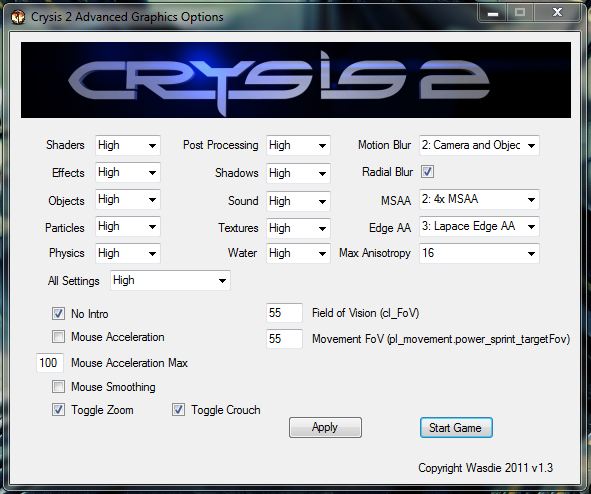The height and width of the screenshot is (494, 591).
Task: Click the Movement FoV value field
Action: coord(284,339)
